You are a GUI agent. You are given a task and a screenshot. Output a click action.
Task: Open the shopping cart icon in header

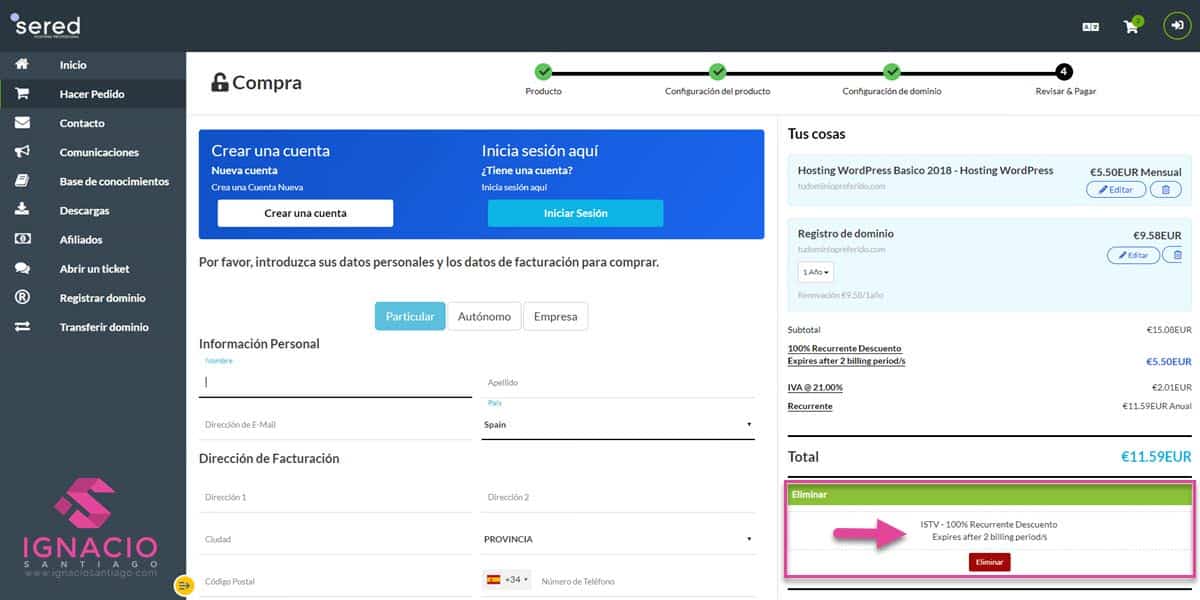[x=1132, y=26]
